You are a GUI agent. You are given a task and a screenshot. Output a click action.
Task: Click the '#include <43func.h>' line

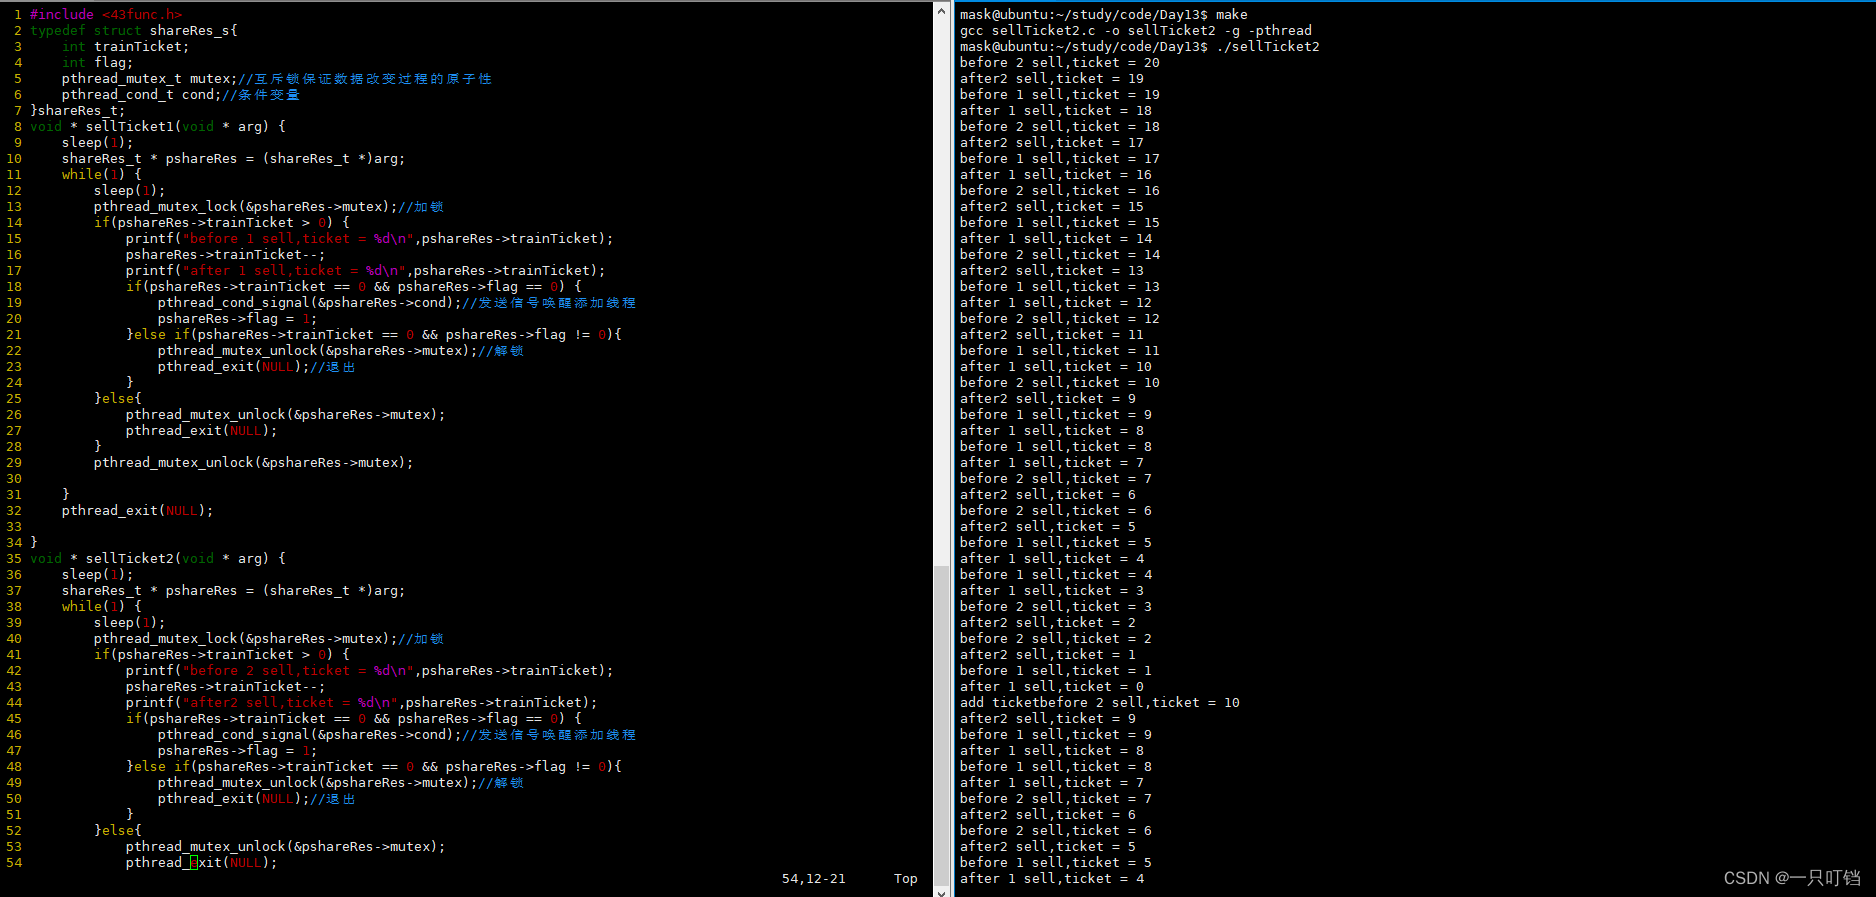click(x=106, y=14)
